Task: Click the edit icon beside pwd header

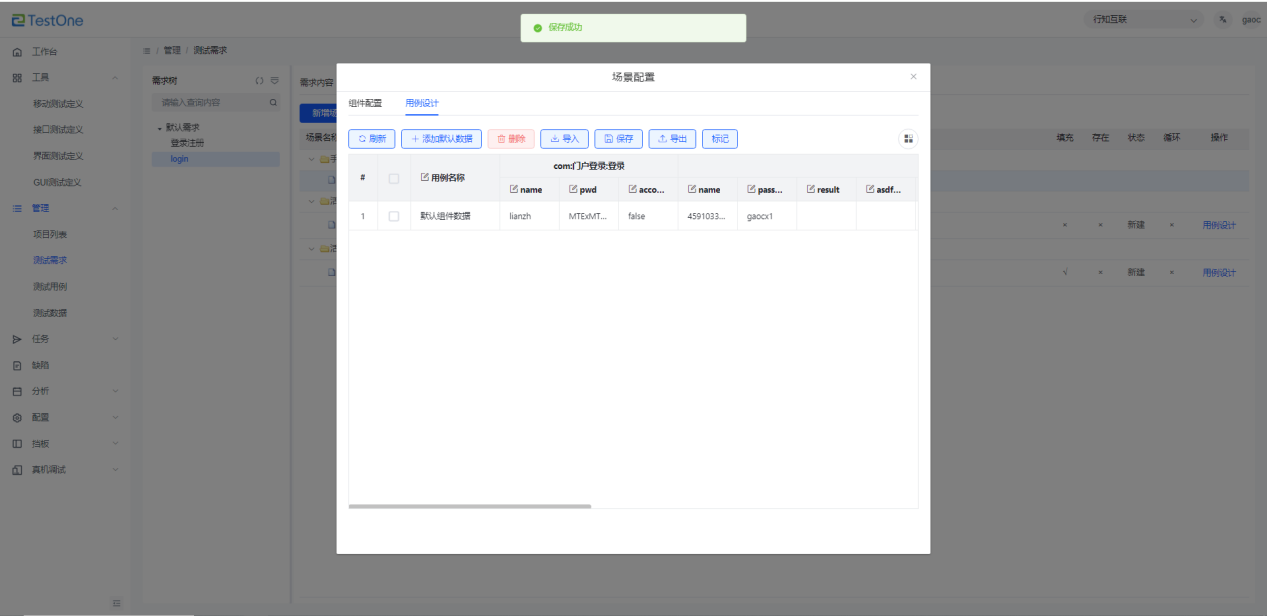Action: 573,189
